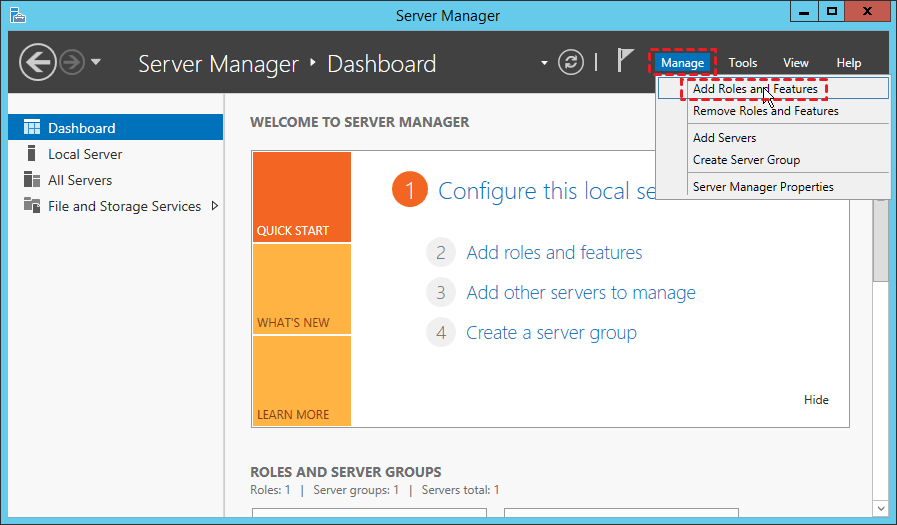Expand File and Storage Services submenu arrow
This screenshot has width=897, height=525.
click(x=214, y=206)
